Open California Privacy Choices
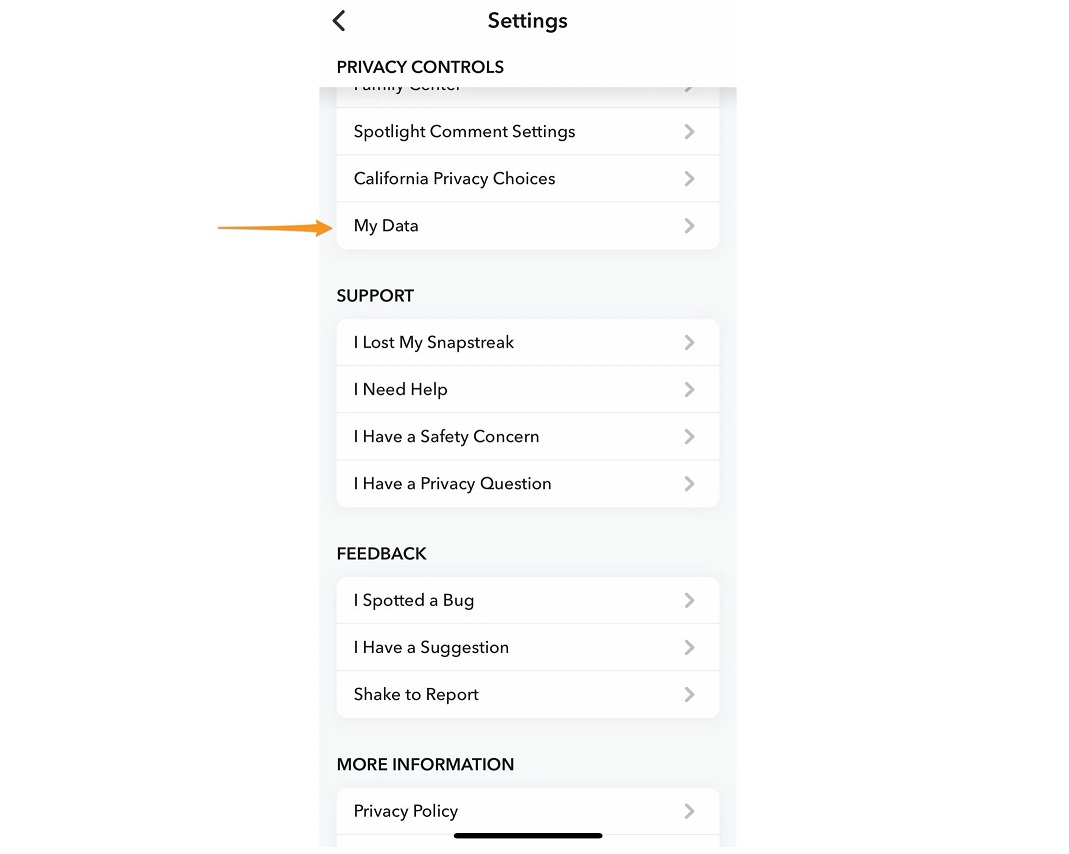The image size is (1069, 854). pyautogui.click(x=454, y=179)
